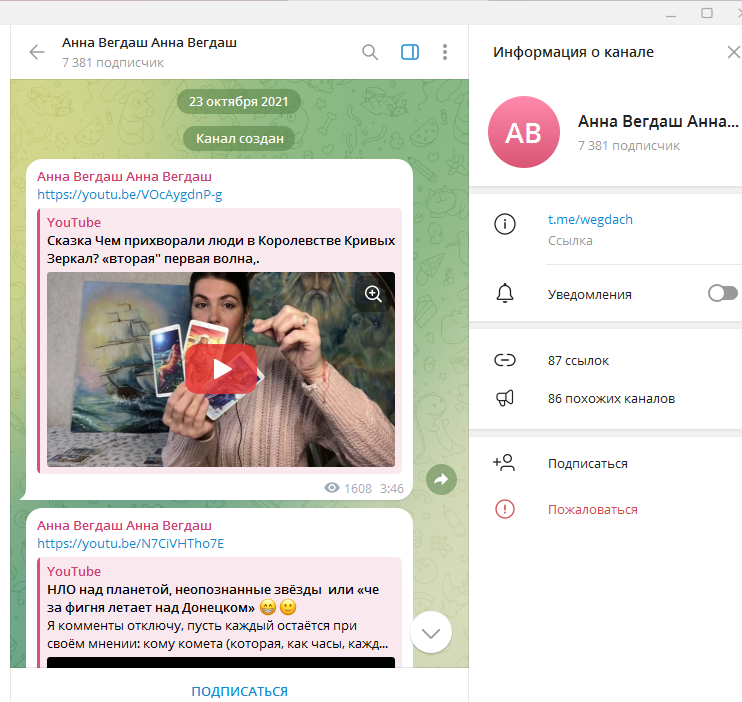Click the megaphone similar channels icon
742x702 pixels.
point(505,398)
